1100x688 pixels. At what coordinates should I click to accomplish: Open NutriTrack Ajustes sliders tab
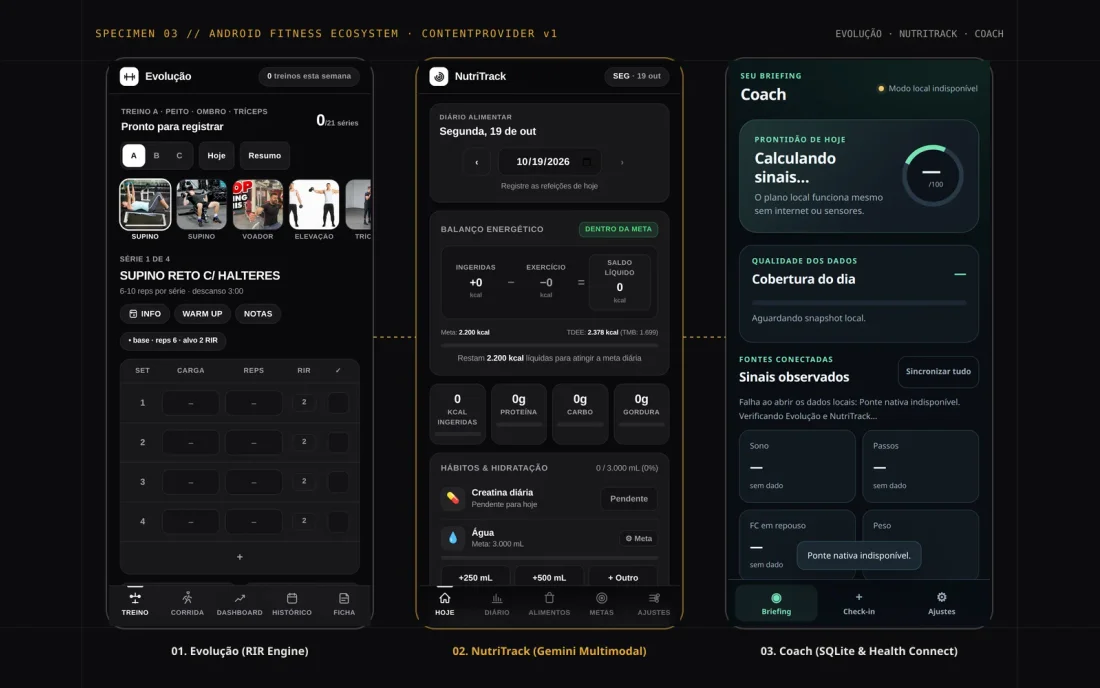(654, 604)
